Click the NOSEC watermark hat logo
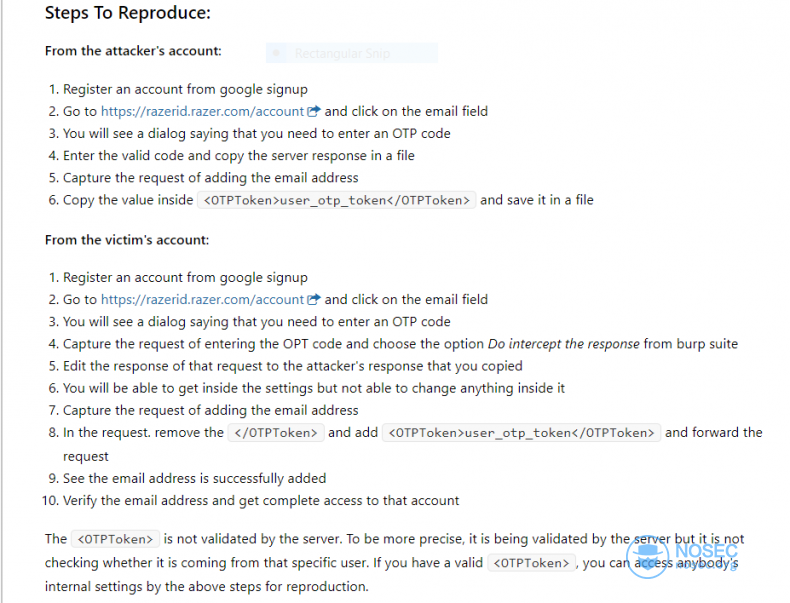 click(x=648, y=556)
